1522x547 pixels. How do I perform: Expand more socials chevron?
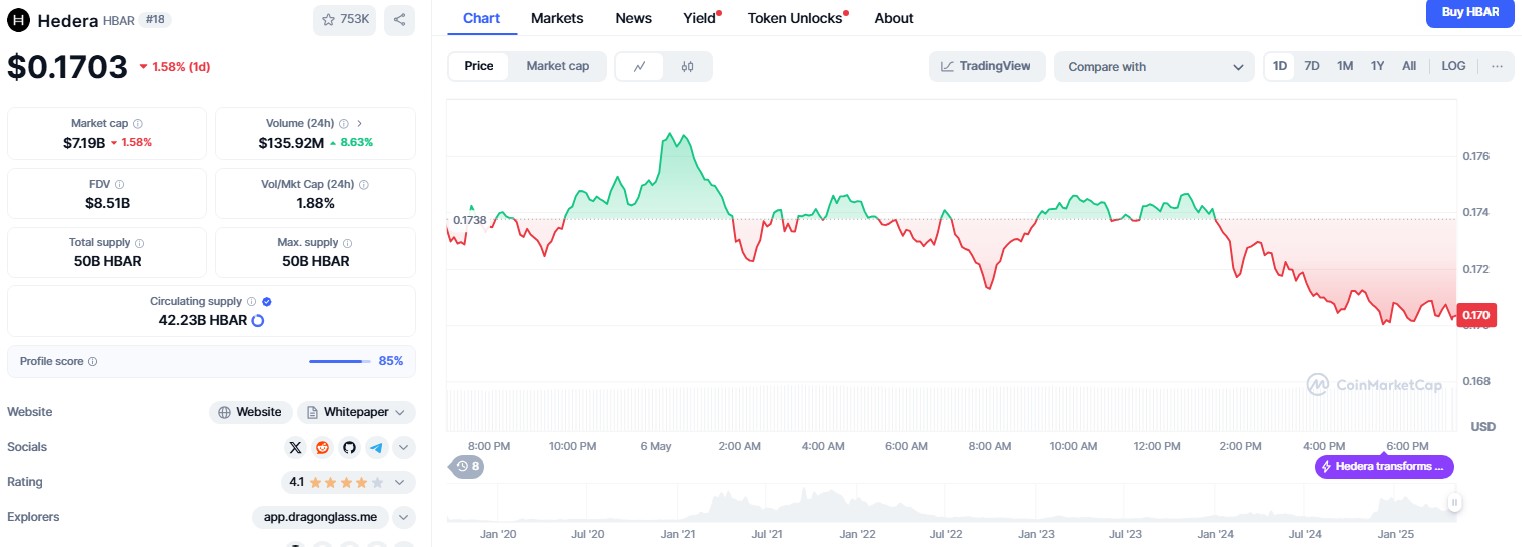point(403,447)
